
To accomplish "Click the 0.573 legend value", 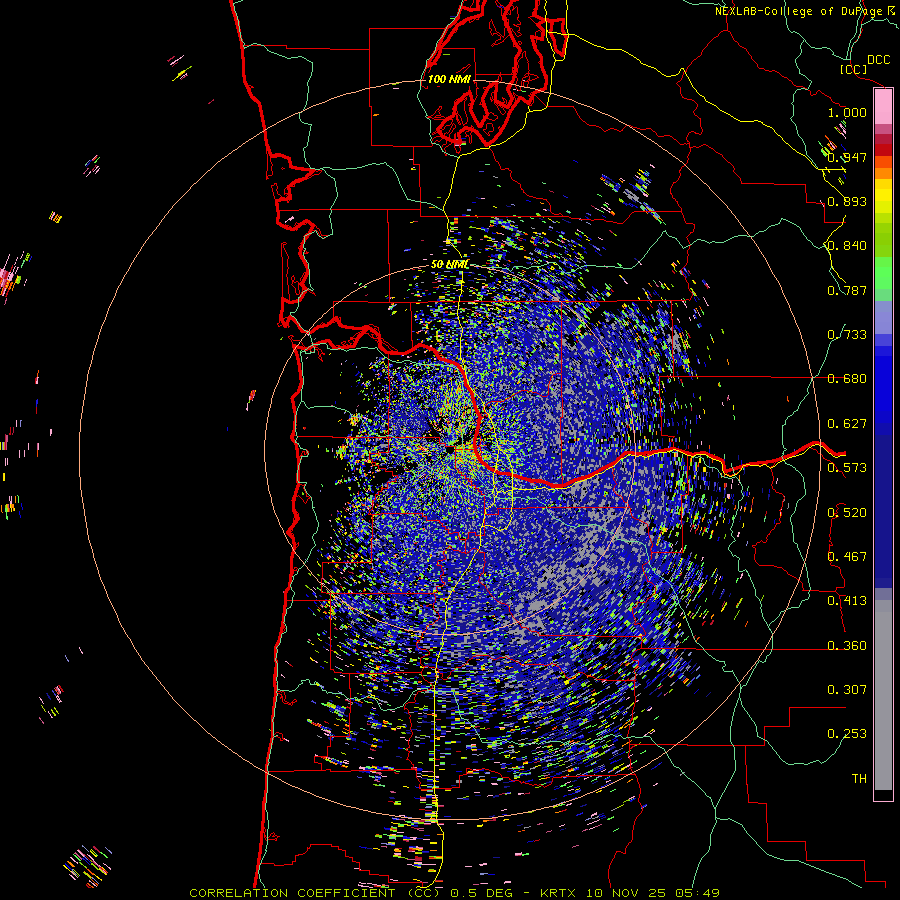I will tap(847, 468).
